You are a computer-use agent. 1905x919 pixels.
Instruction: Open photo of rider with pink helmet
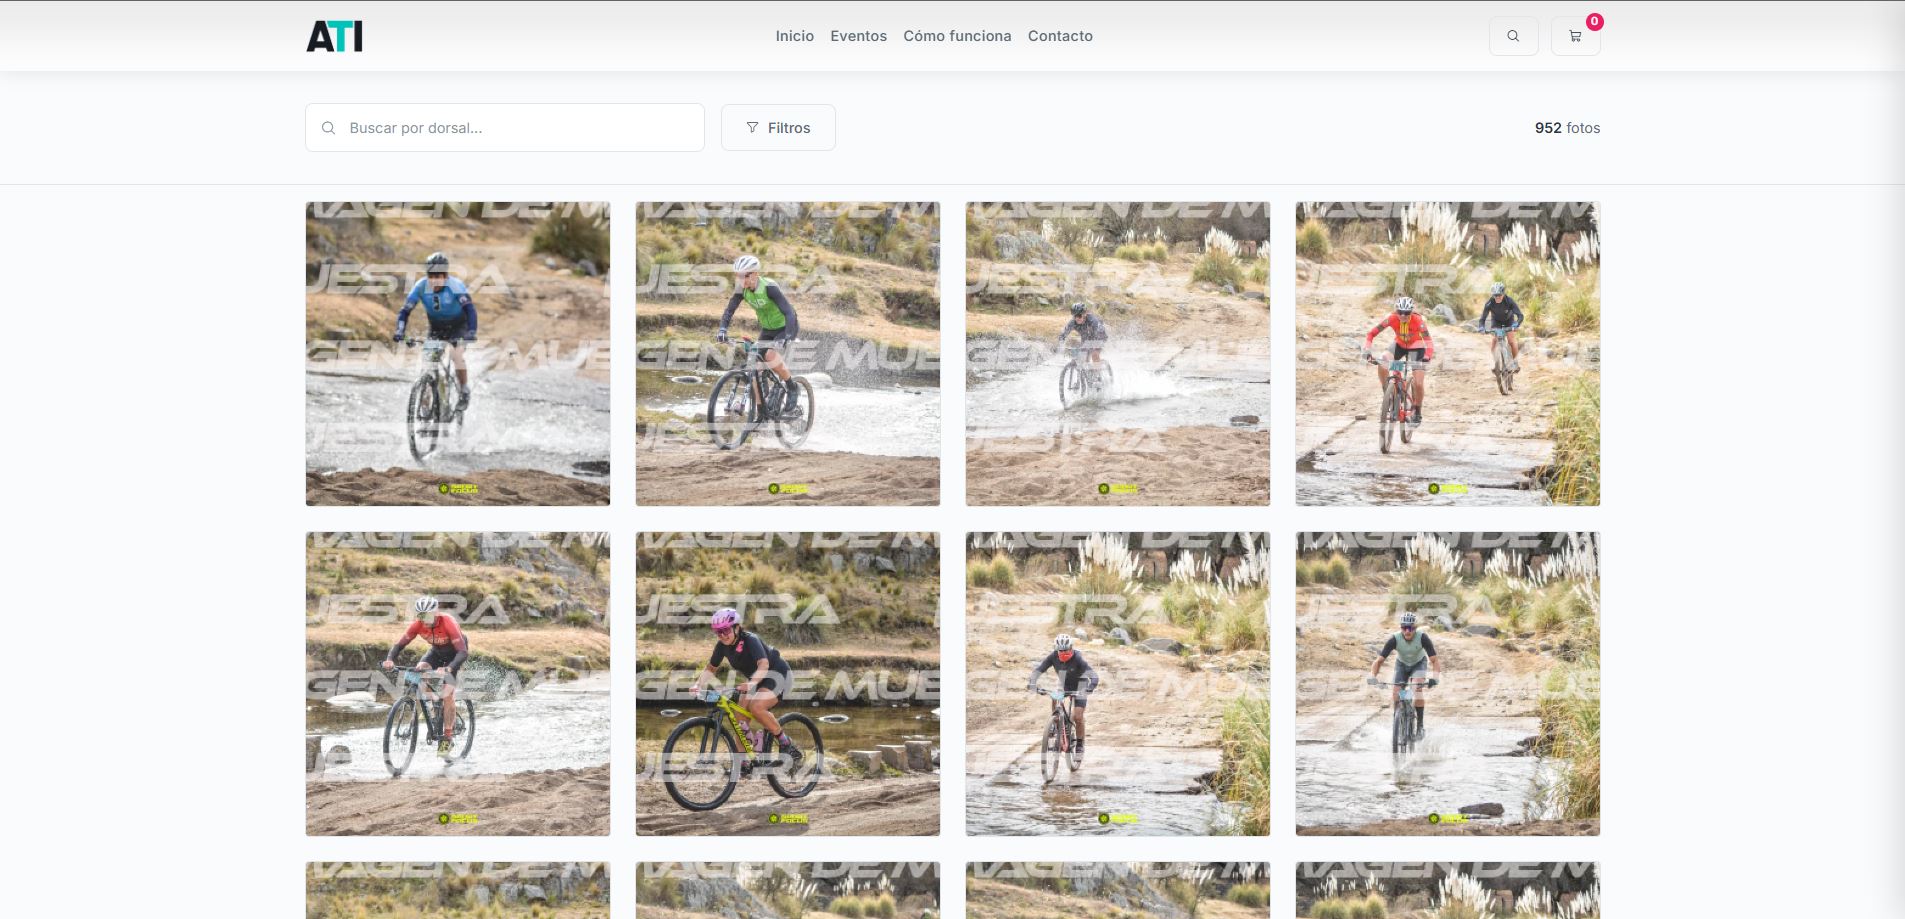pyautogui.click(x=788, y=684)
